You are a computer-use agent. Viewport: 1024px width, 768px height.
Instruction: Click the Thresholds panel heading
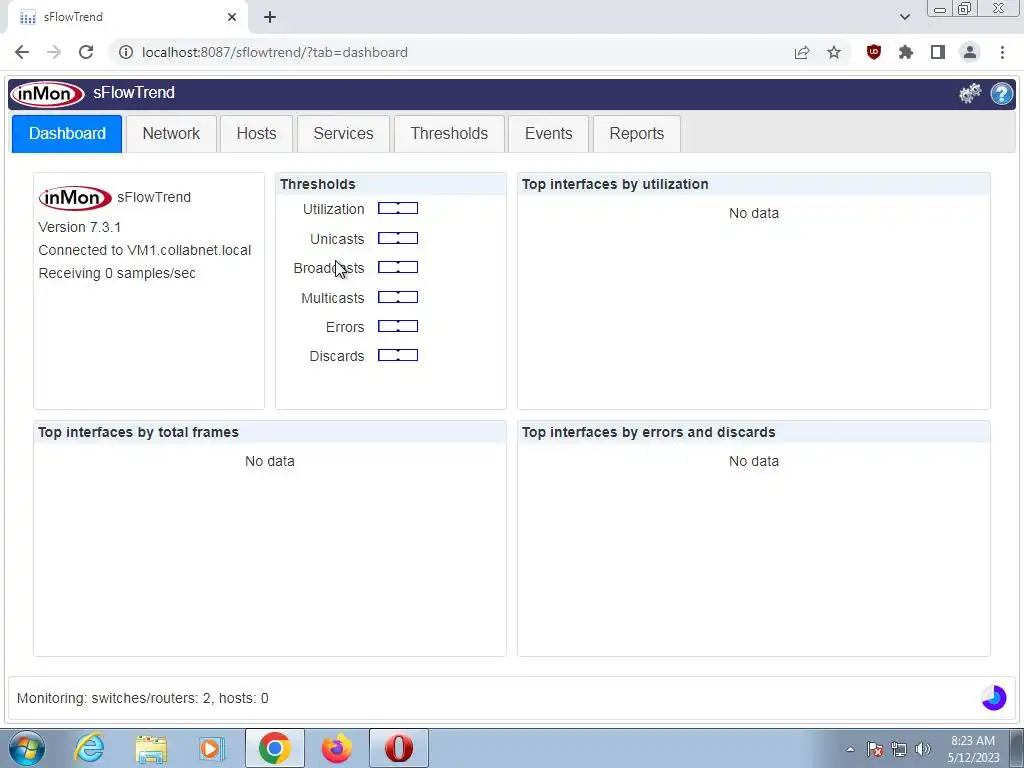pyautogui.click(x=317, y=184)
